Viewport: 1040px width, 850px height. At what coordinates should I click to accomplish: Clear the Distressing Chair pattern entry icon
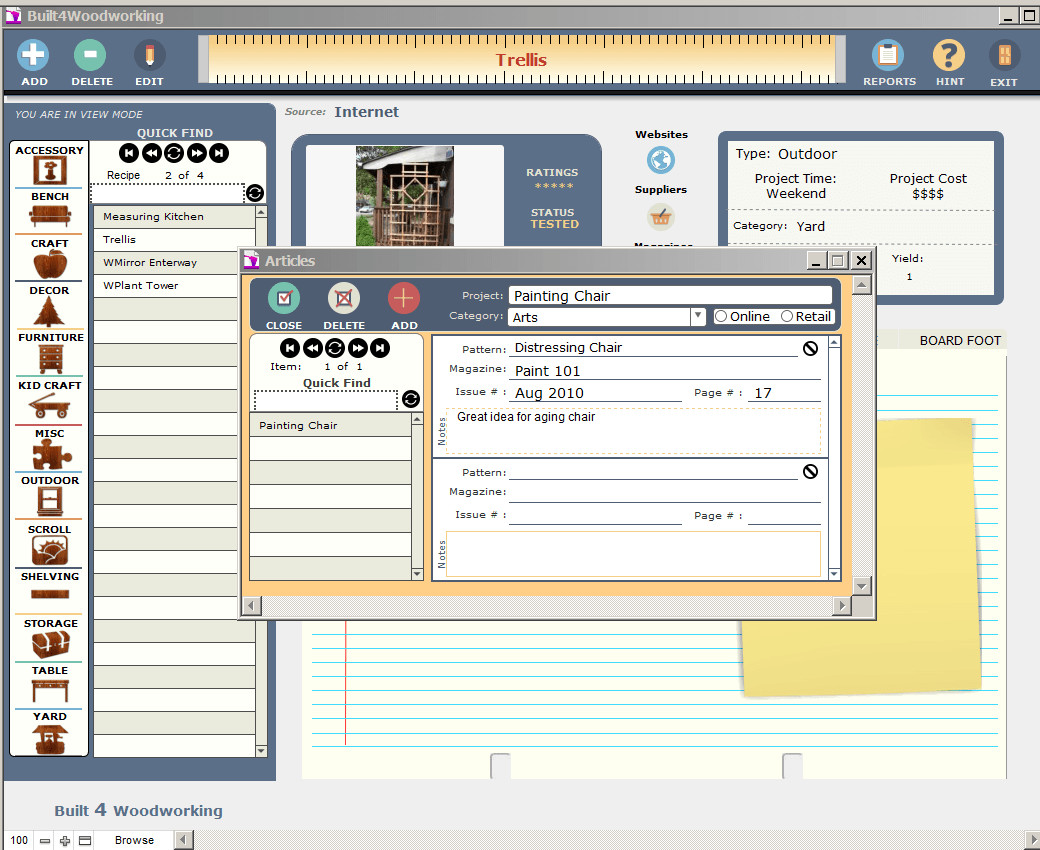coord(810,348)
